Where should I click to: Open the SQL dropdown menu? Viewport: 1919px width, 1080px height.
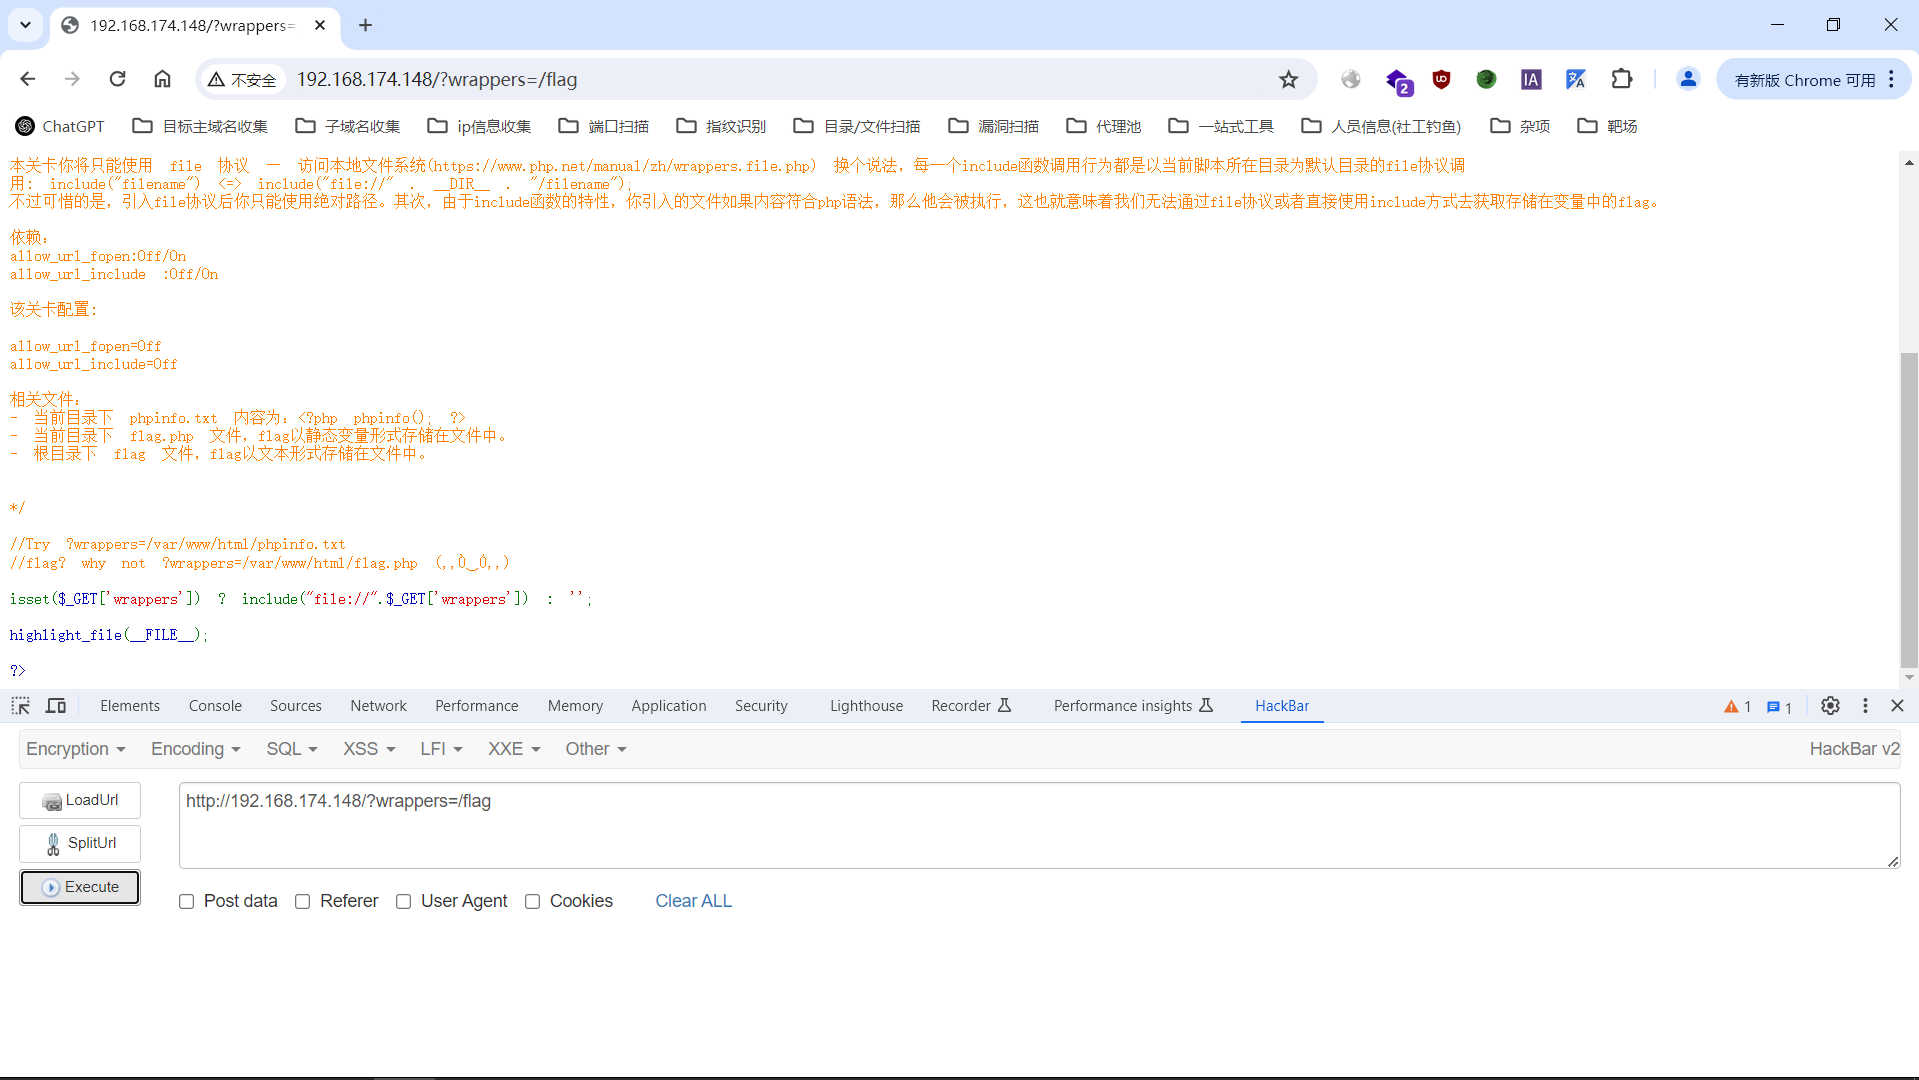click(x=291, y=749)
